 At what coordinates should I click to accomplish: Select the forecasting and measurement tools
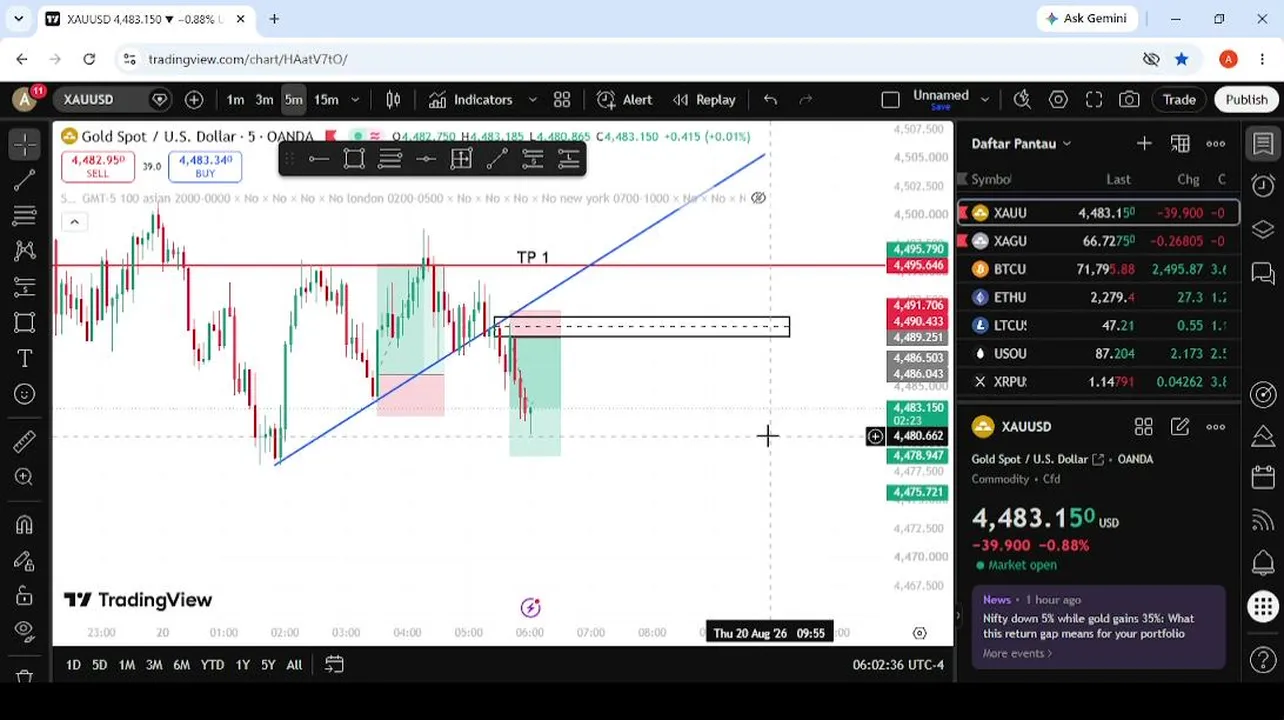point(25,287)
